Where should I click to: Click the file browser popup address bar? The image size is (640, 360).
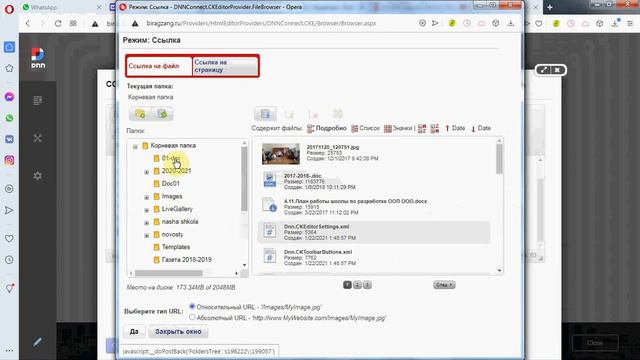click(261, 23)
